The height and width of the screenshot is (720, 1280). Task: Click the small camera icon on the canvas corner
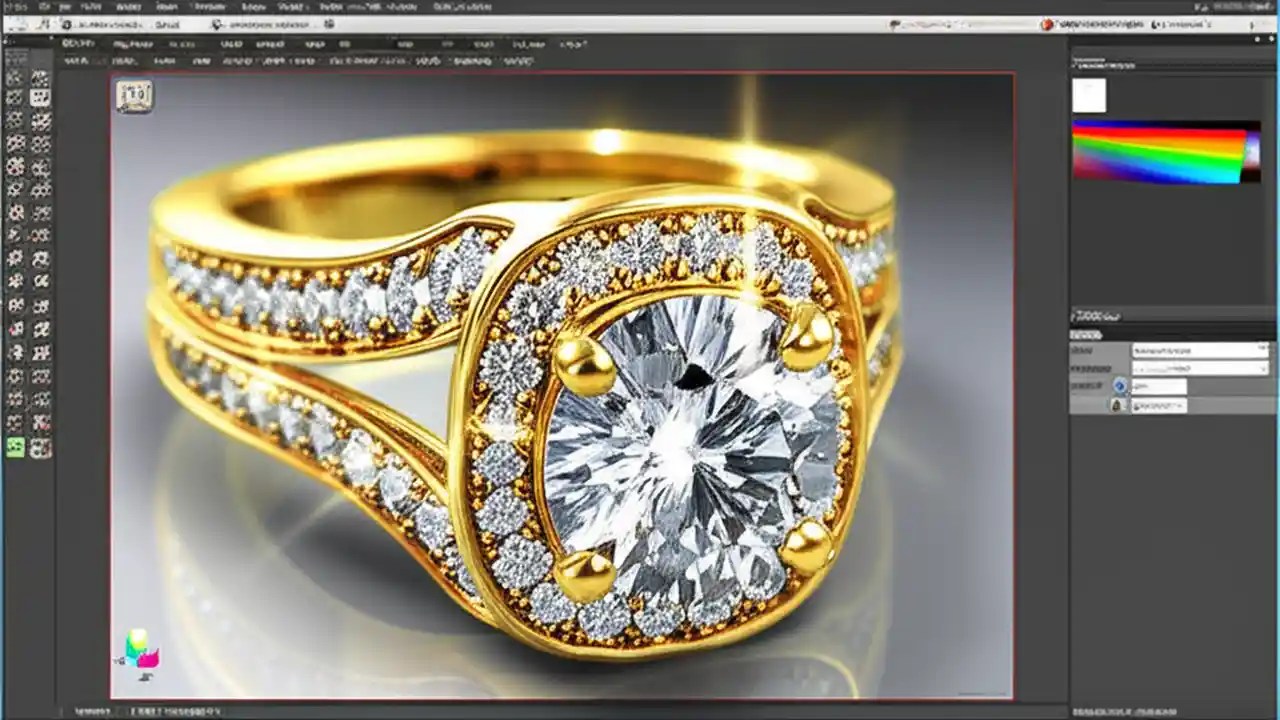click(x=134, y=95)
